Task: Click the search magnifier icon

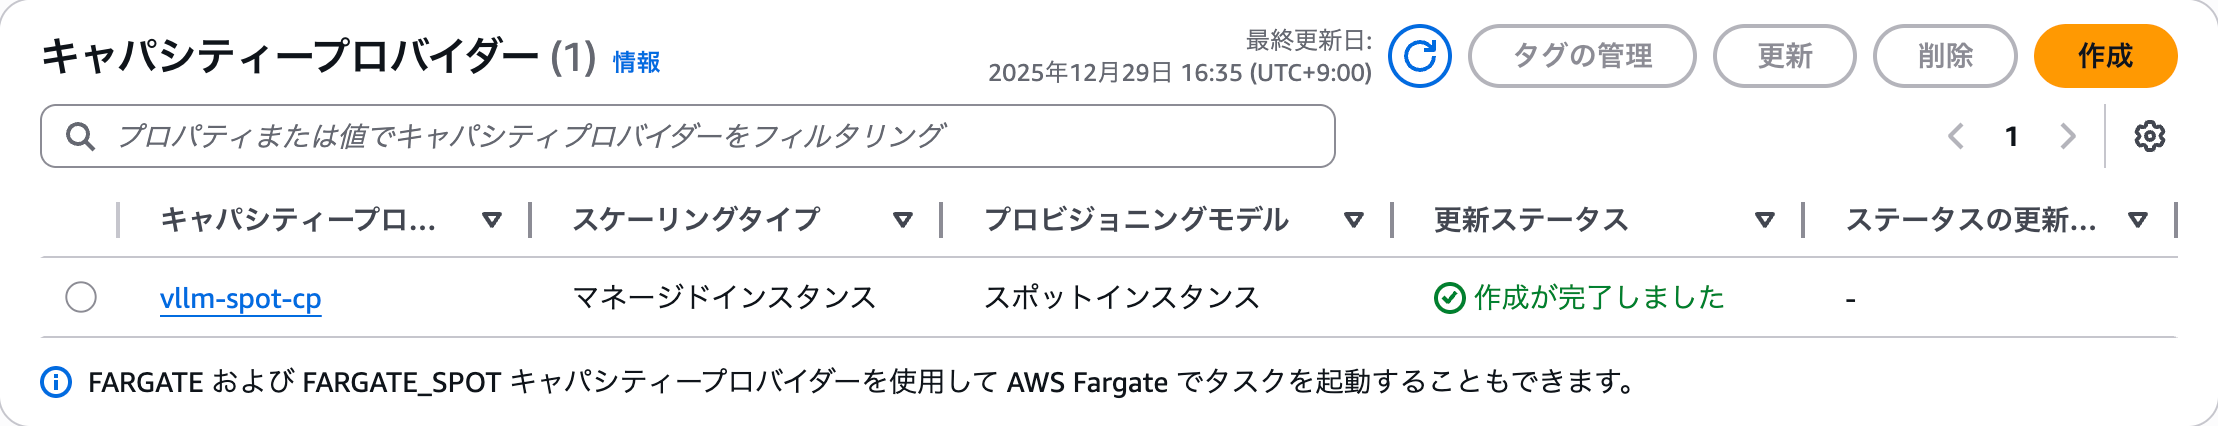Action: (80, 136)
